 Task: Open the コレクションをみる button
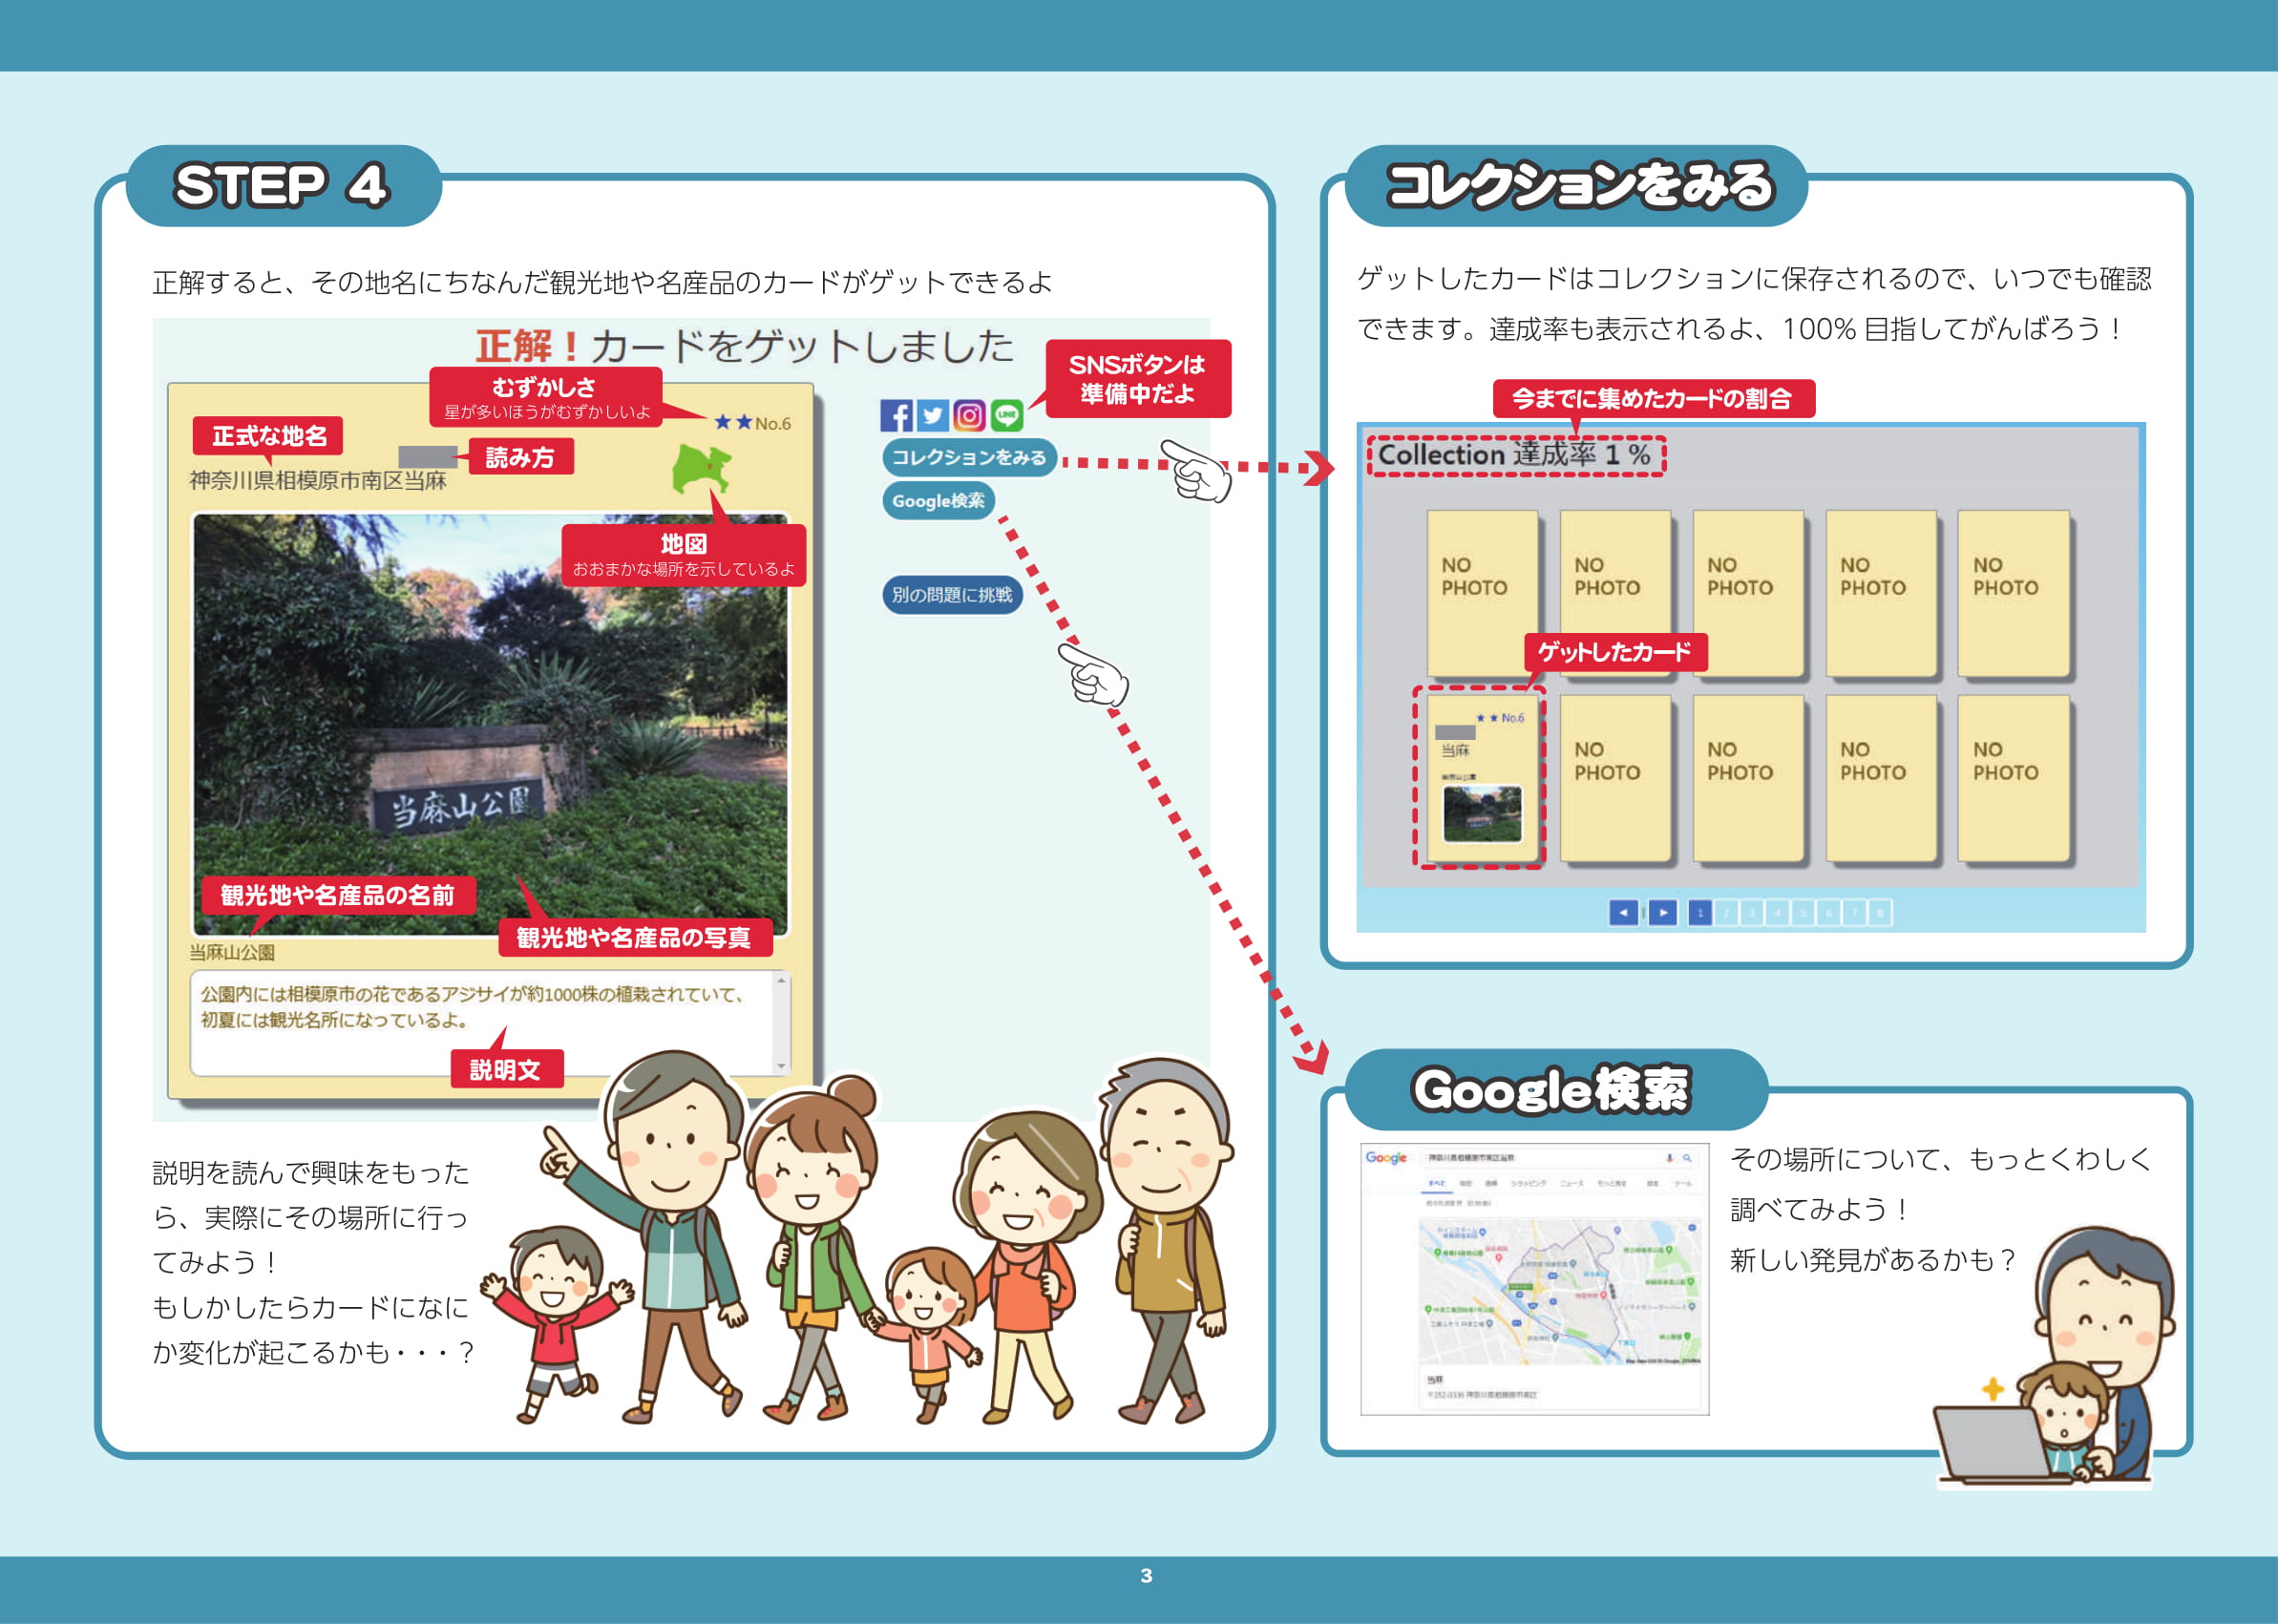point(969,457)
